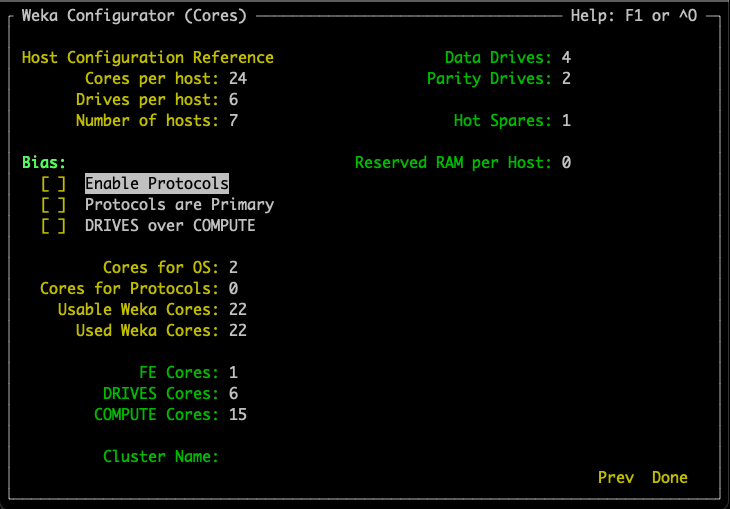
Task: Select the COMPUTE Cores value
Action: [237, 415]
